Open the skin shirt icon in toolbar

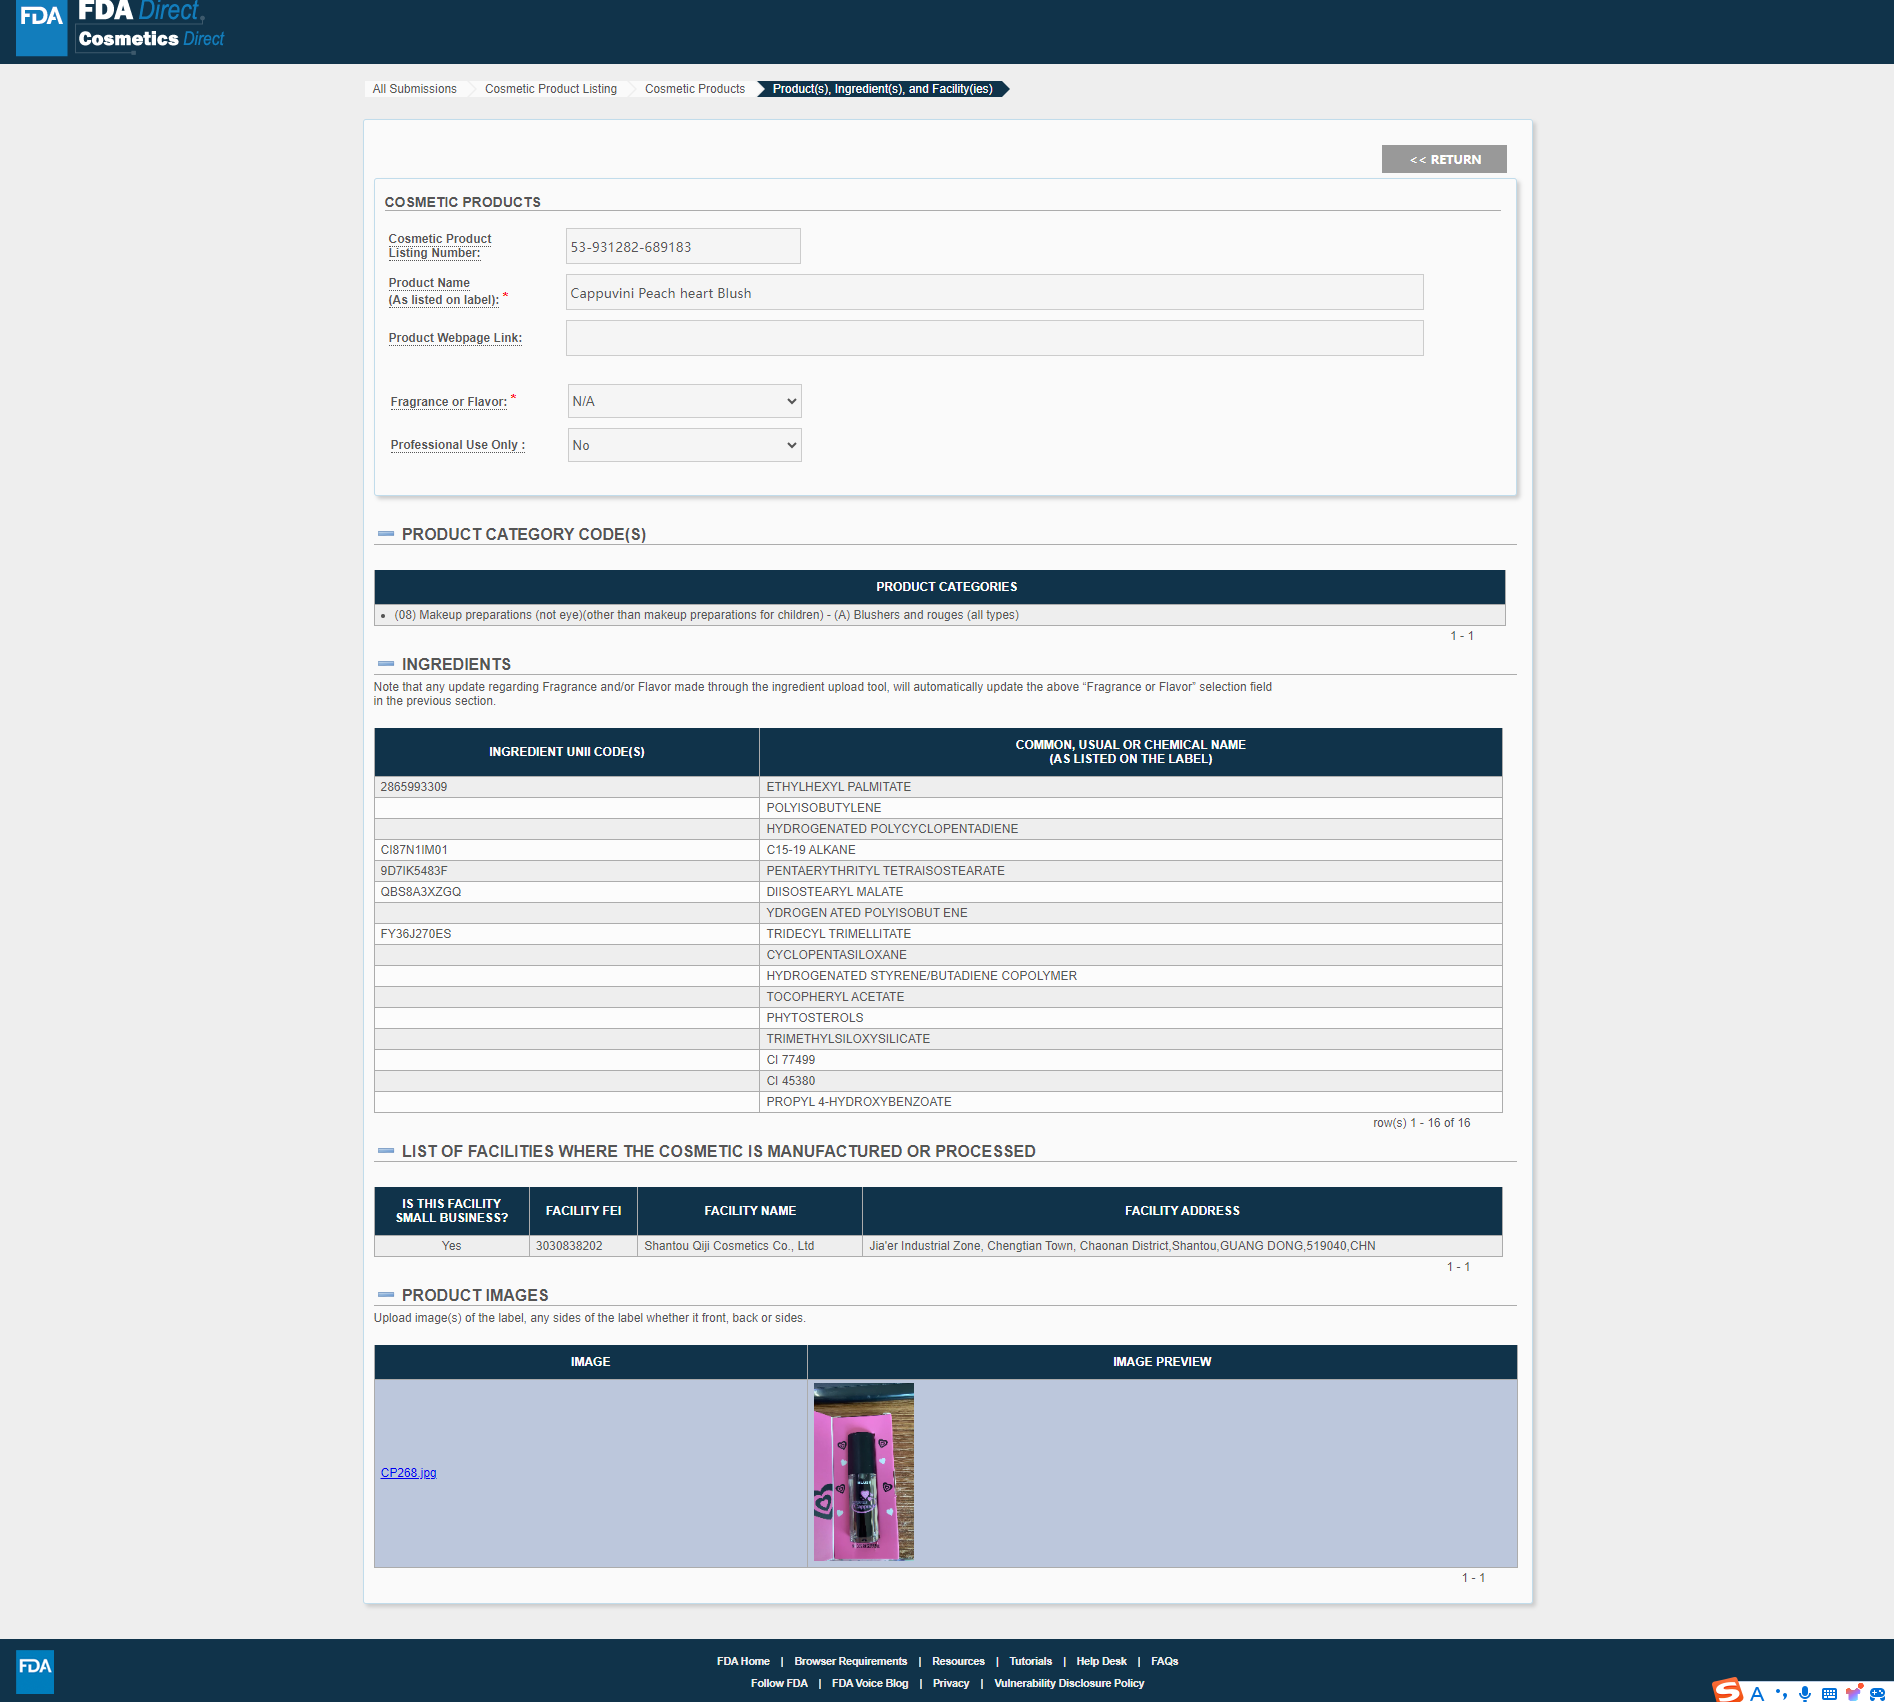click(x=1853, y=1693)
